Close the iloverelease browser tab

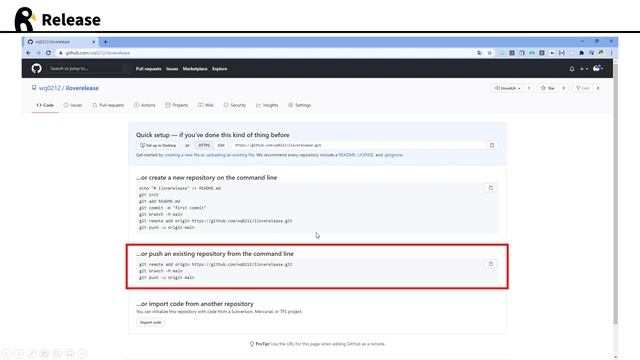[x=93, y=42]
